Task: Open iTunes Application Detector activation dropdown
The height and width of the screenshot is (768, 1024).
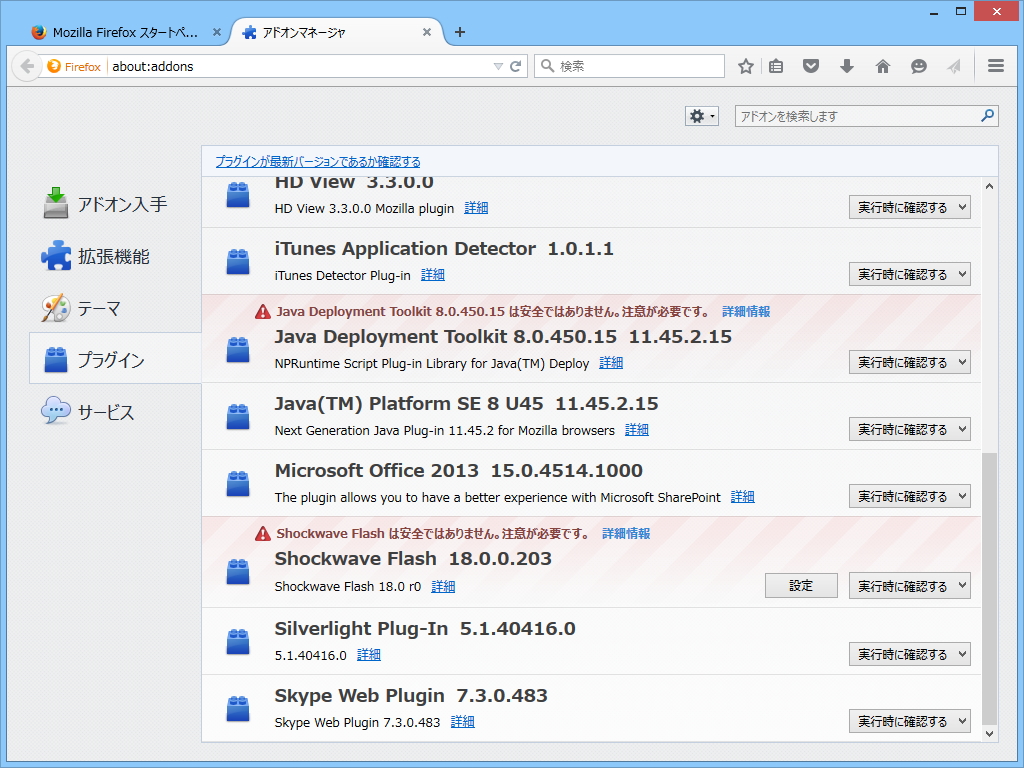Action: [910, 274]
